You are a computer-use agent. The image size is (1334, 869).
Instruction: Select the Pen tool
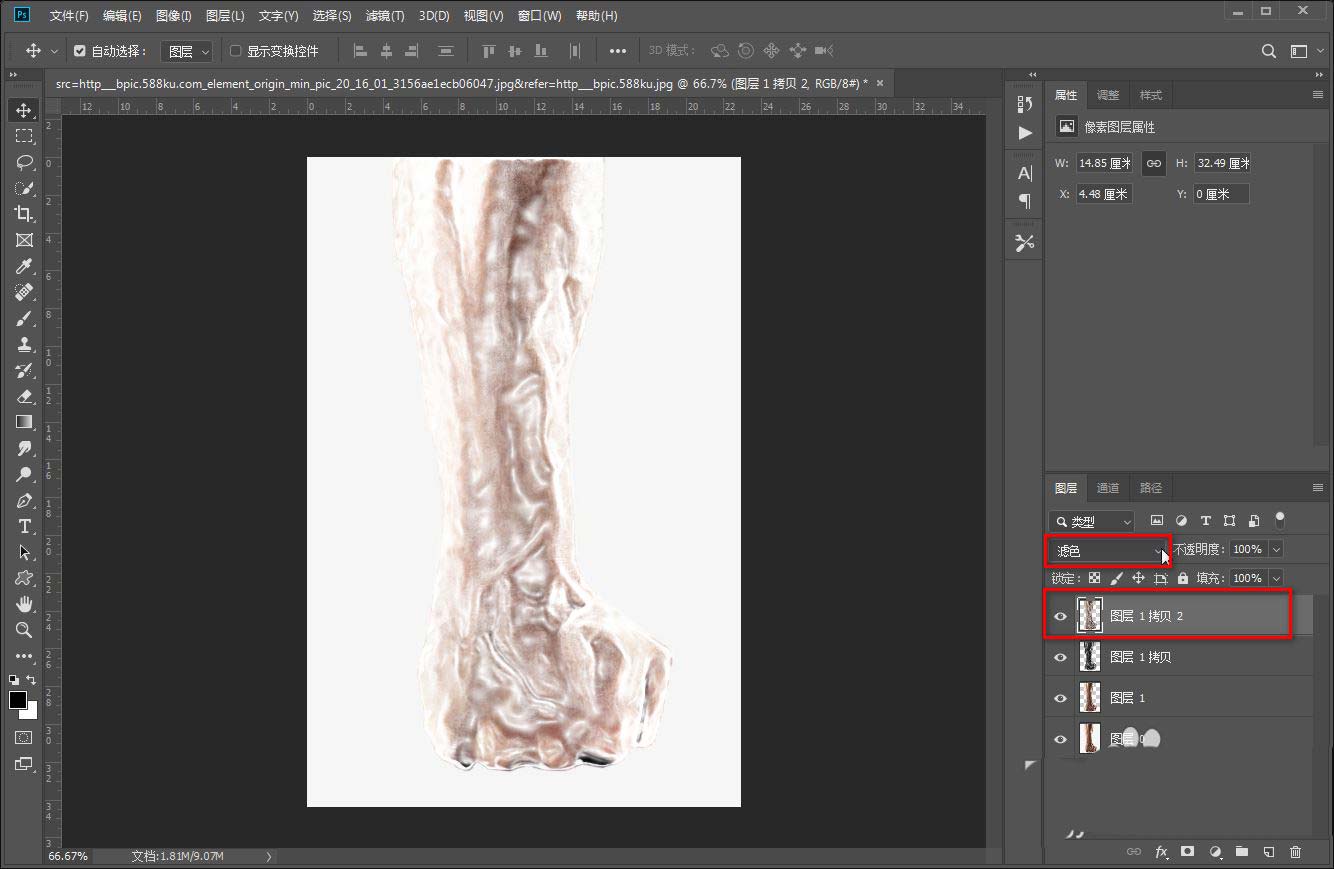24,500
